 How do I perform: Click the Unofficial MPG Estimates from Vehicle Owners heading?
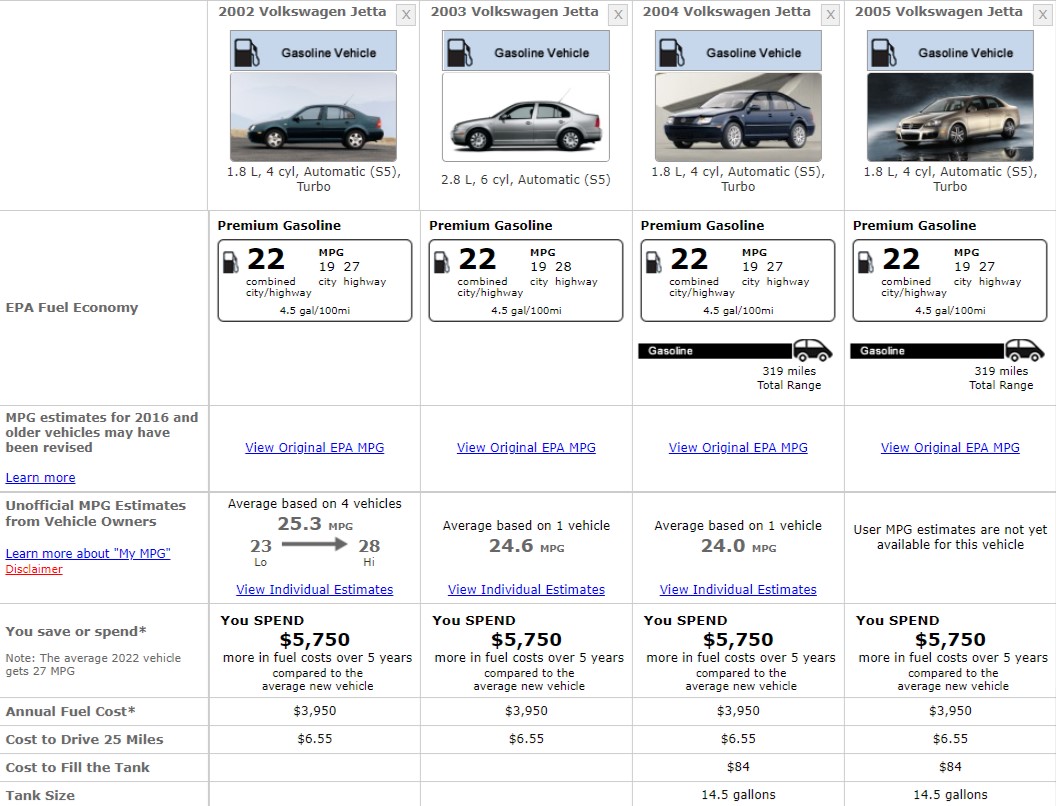96,513
